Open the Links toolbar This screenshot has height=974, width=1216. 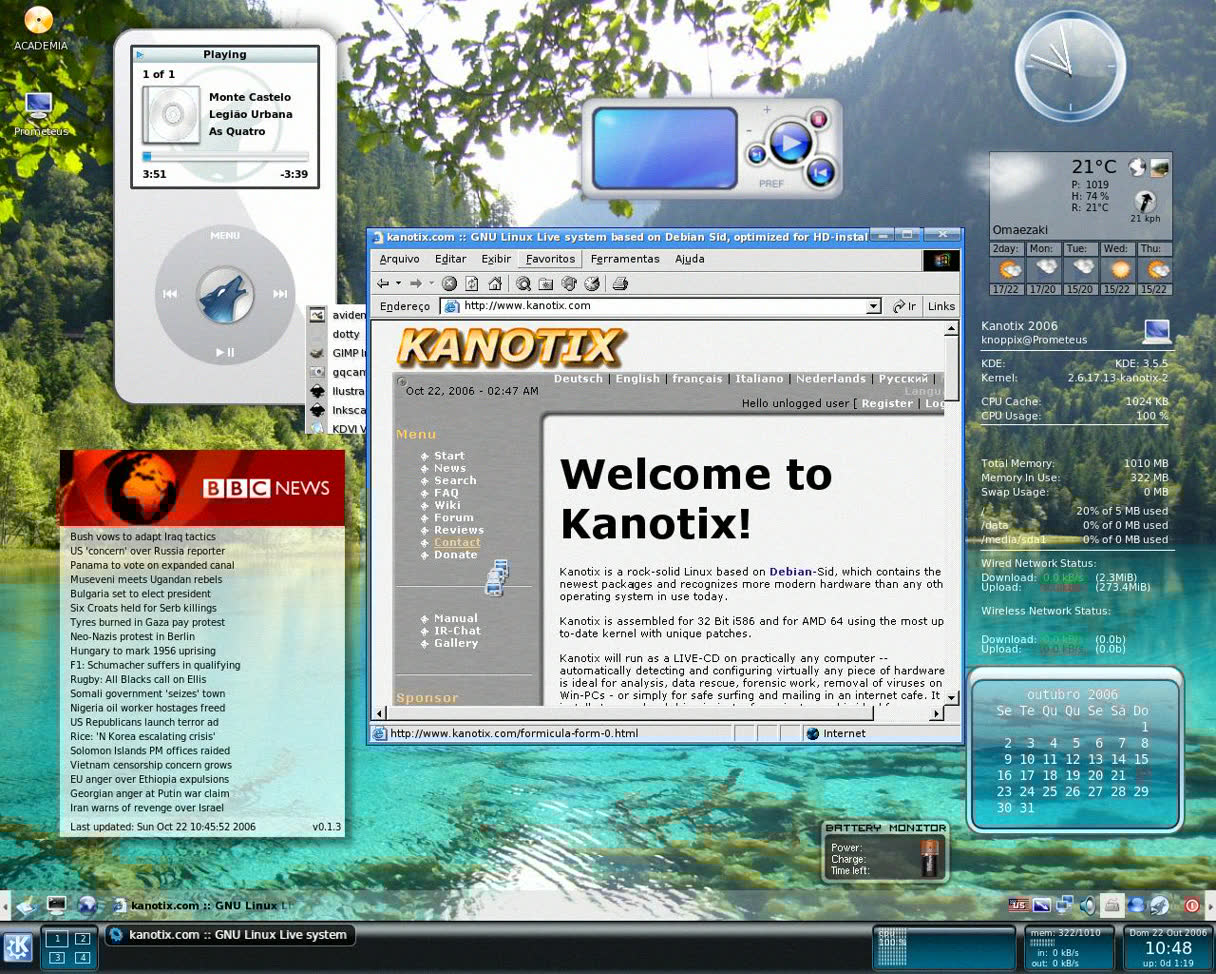(x=941, y=306)
